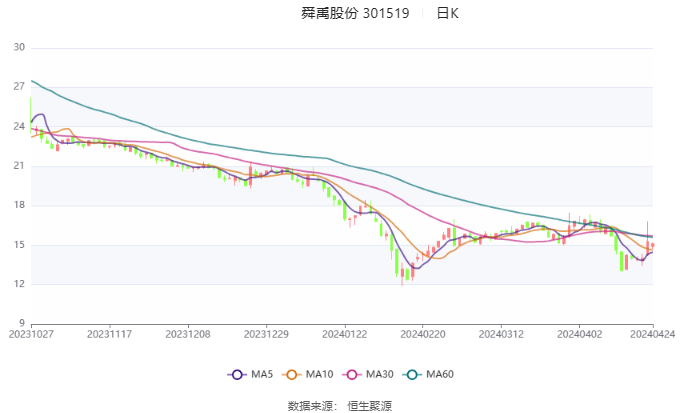Click x-axis date label 20240122
Image resolution: width=680 pixels, height=413 pixels.
tap(345, 334)
